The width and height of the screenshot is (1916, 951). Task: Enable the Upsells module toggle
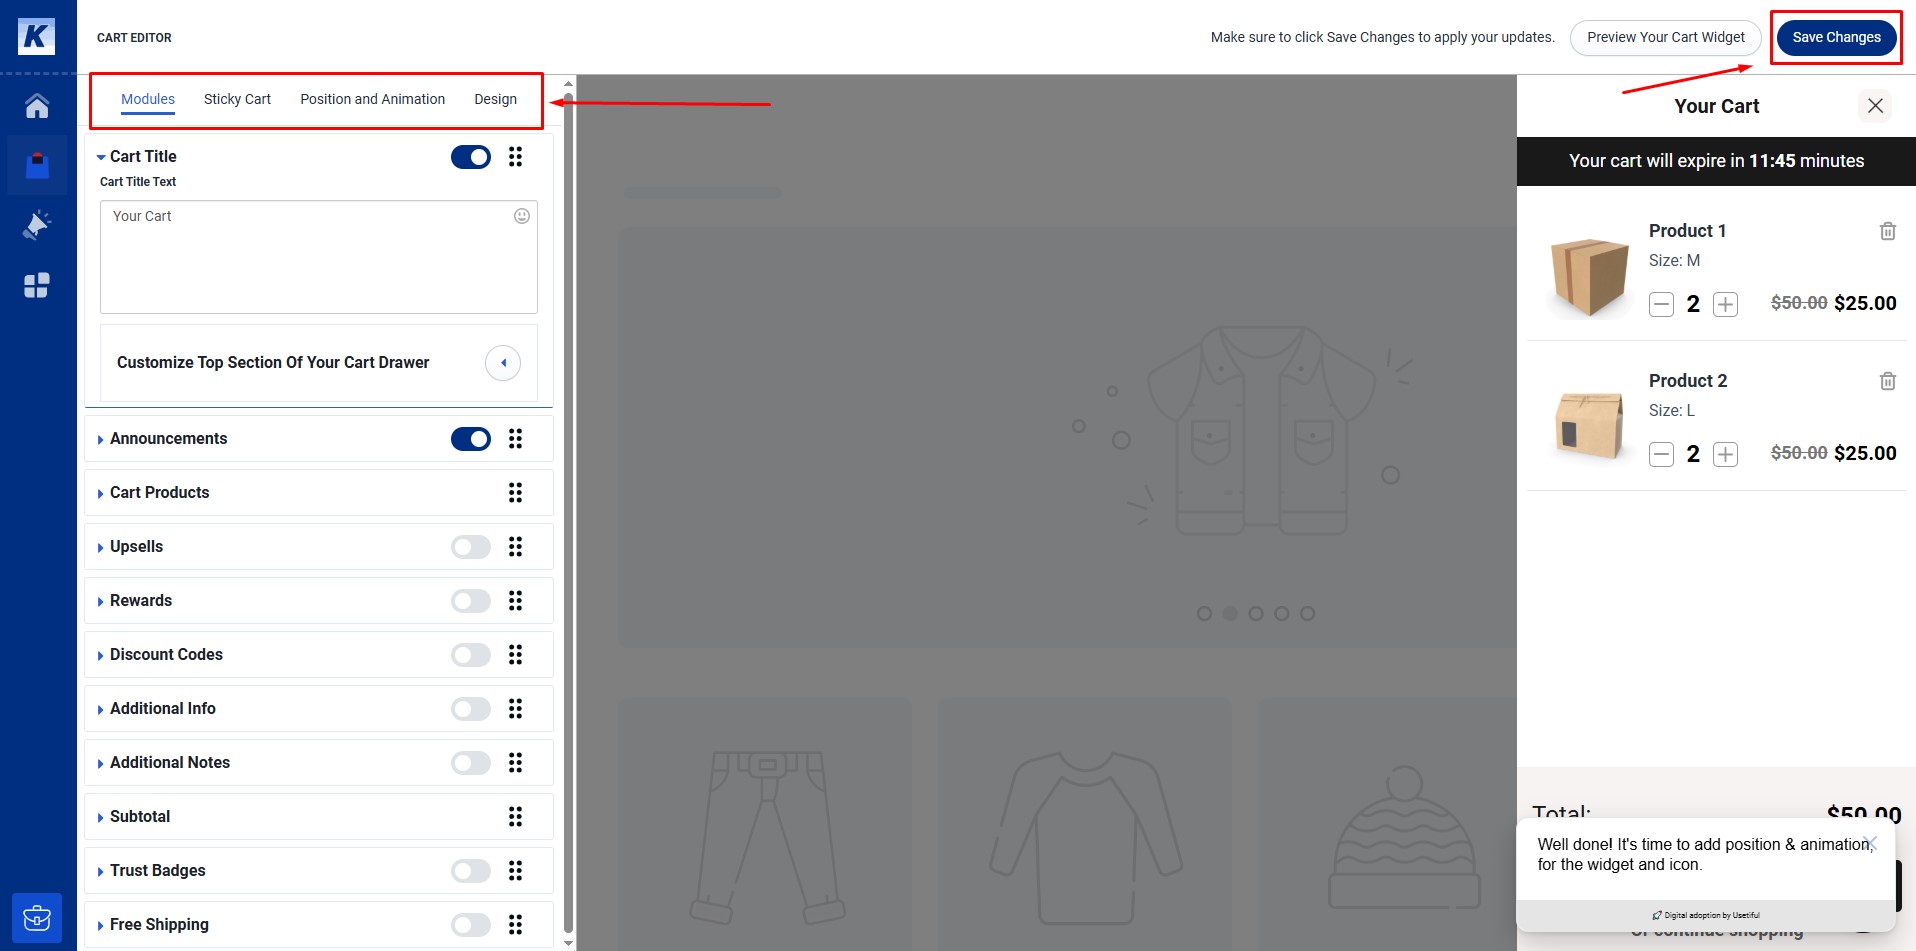point(470,547)
